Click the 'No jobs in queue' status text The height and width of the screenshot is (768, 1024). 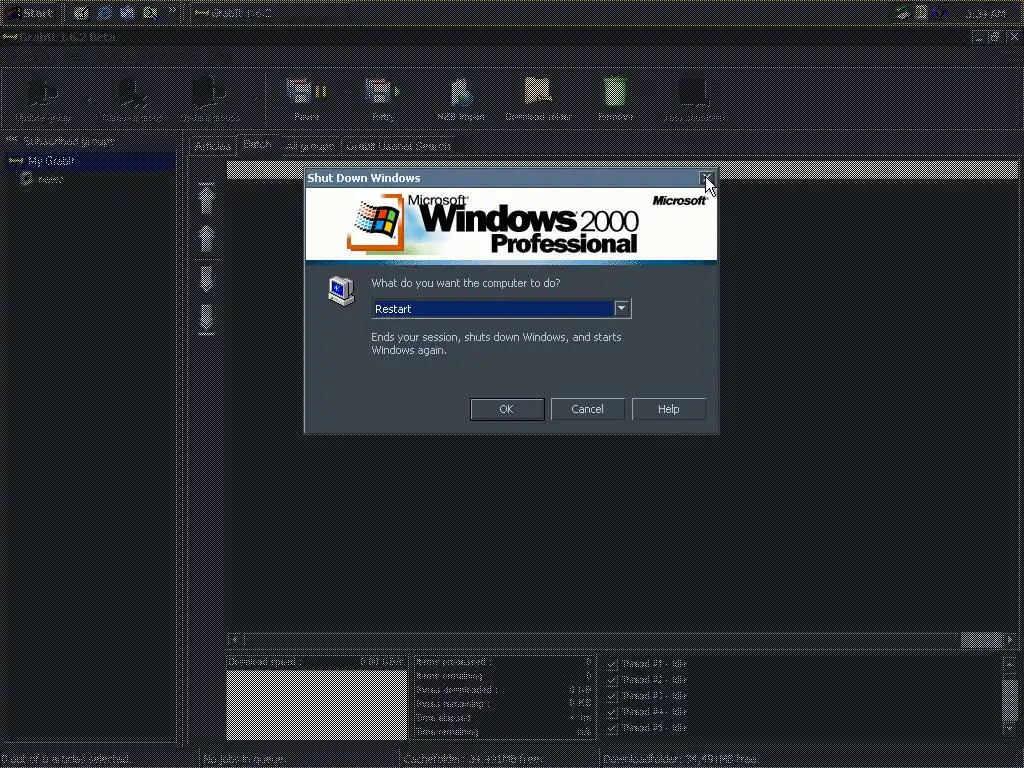[244, 759]
